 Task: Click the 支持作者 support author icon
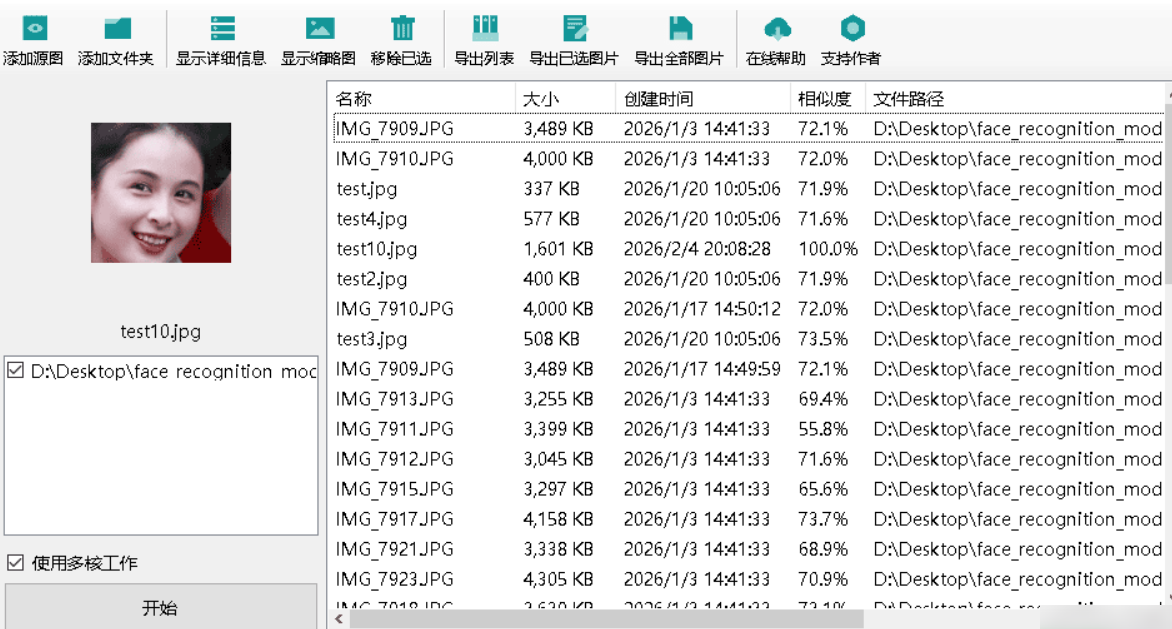click(852, 28)
